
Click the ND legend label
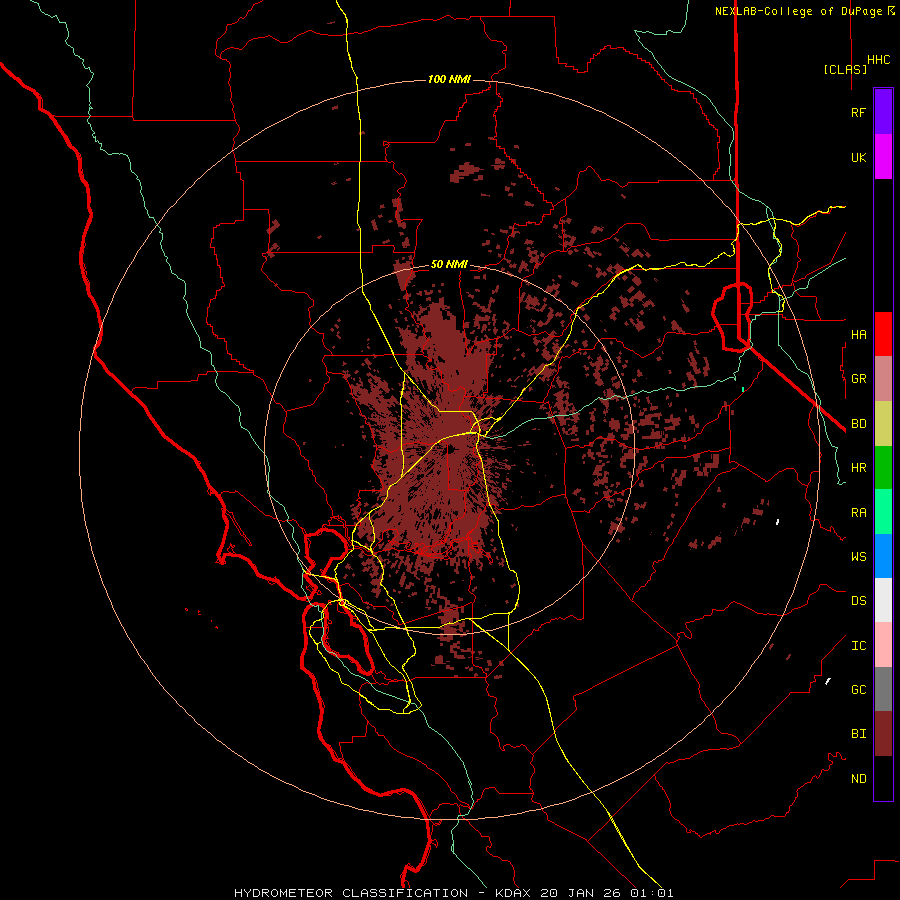858,779
